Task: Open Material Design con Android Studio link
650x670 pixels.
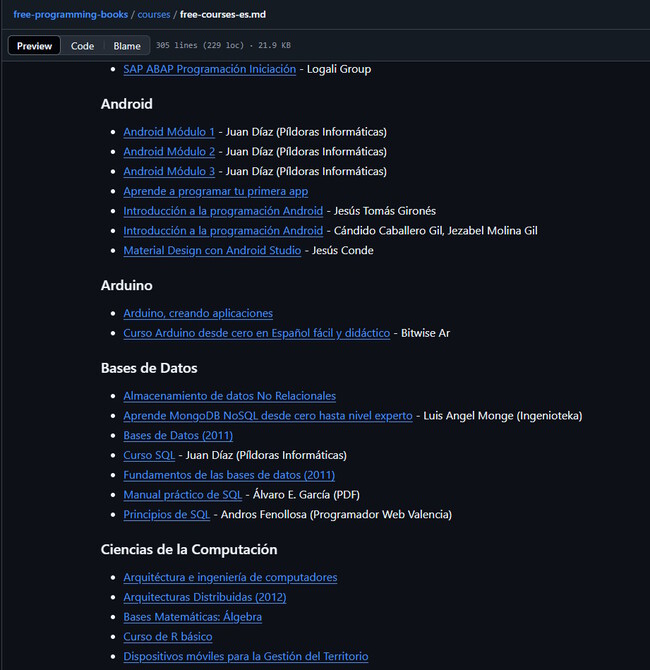Action: click(211, 250)
